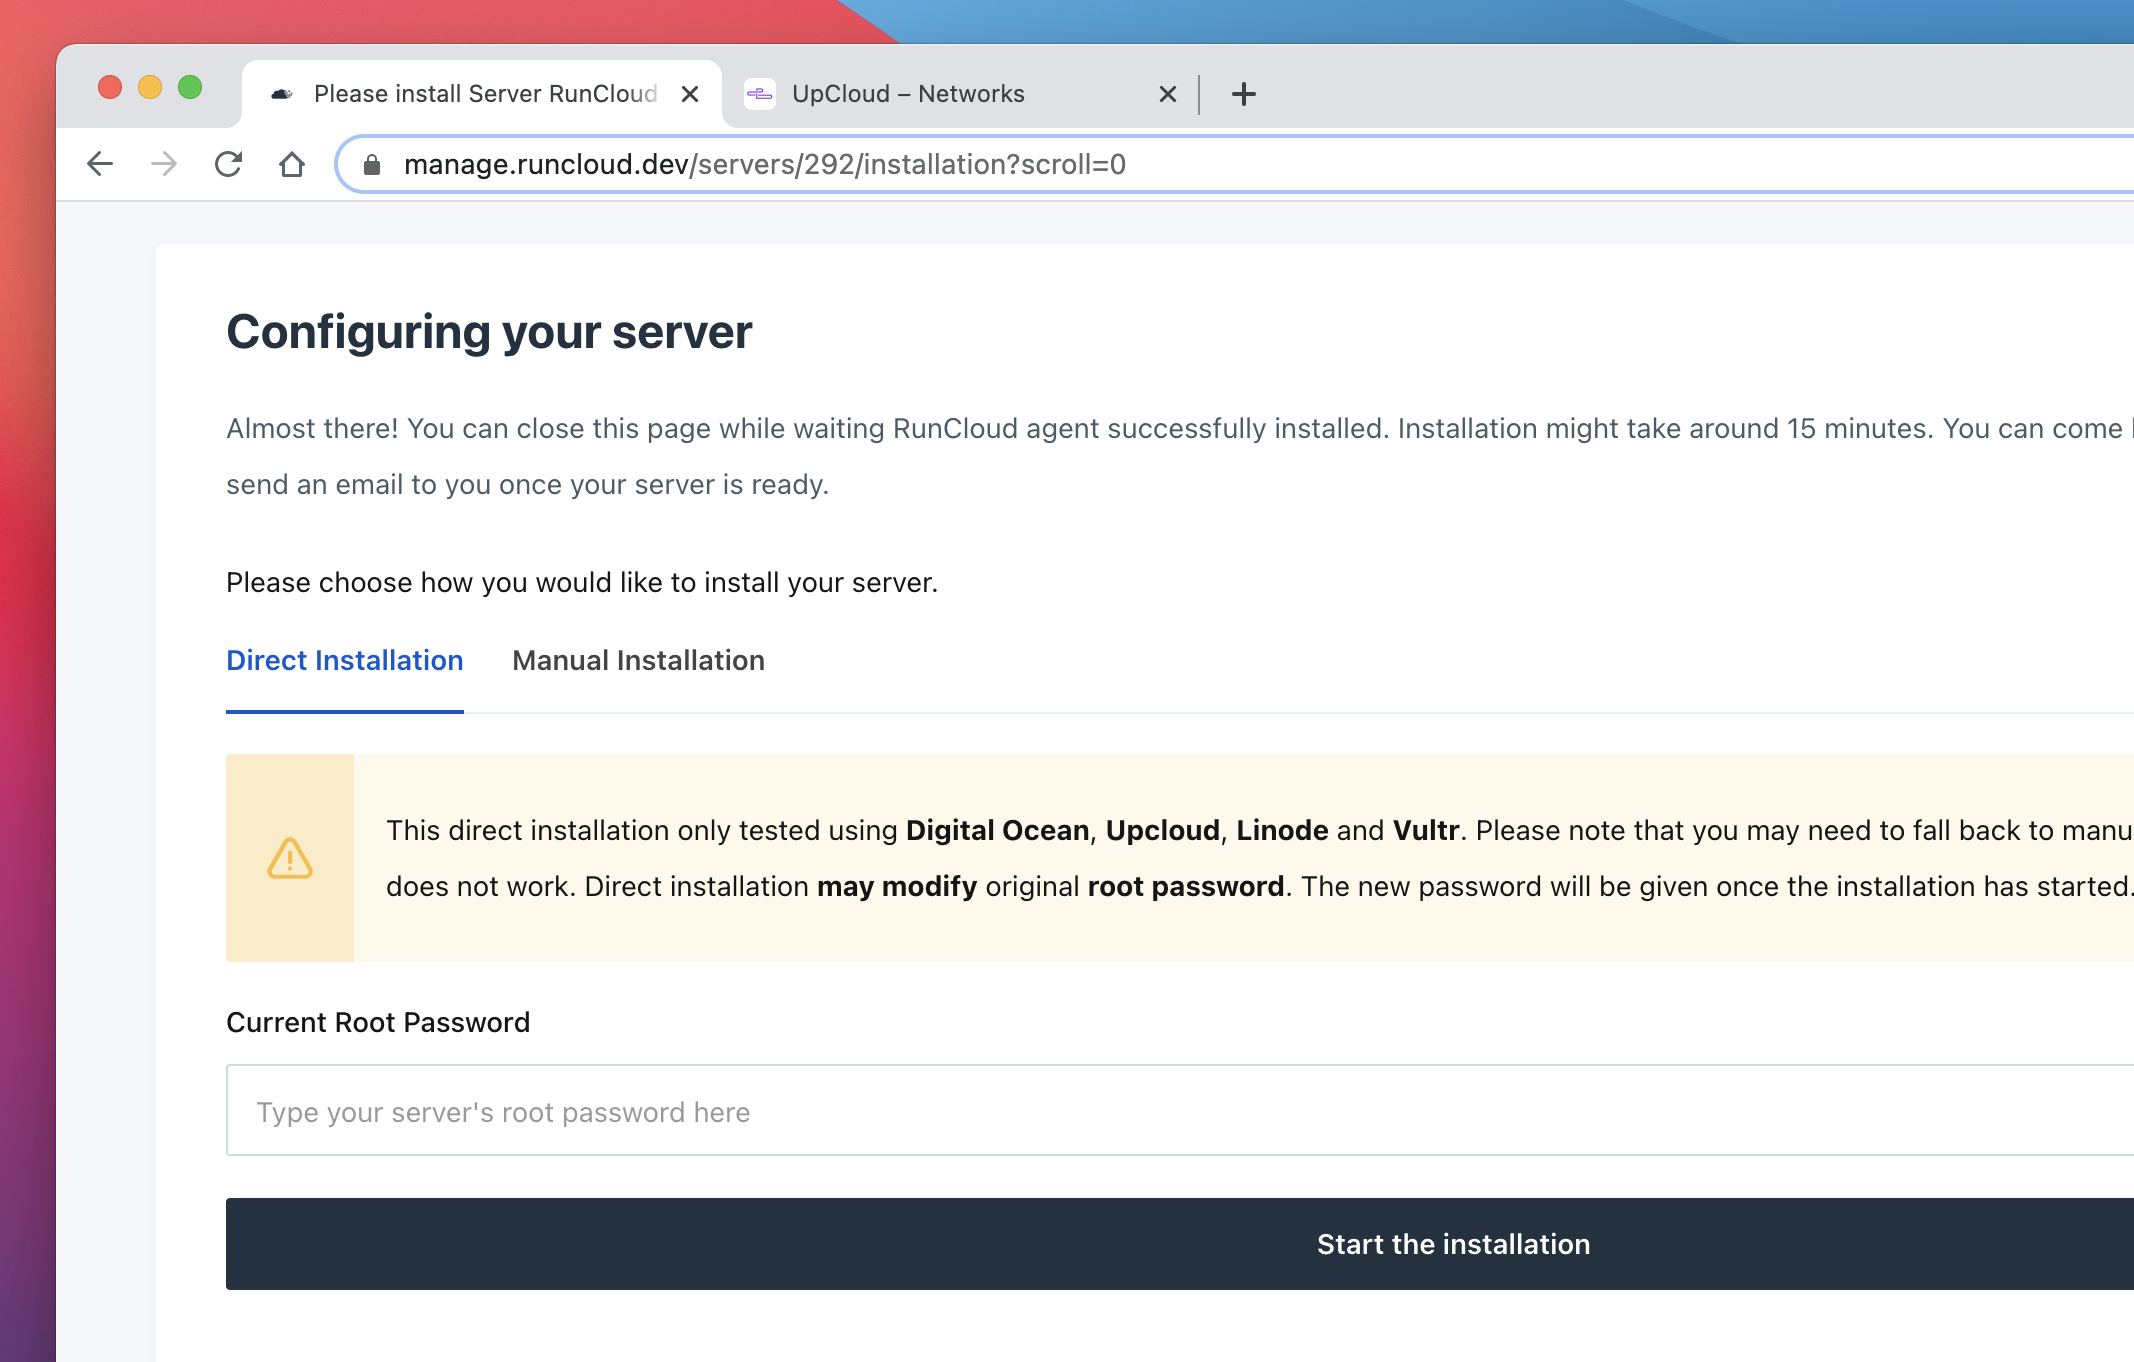Click the Start the installation button
This screenshot has height=1362, width=2134.
(x=1180, y=1244)
